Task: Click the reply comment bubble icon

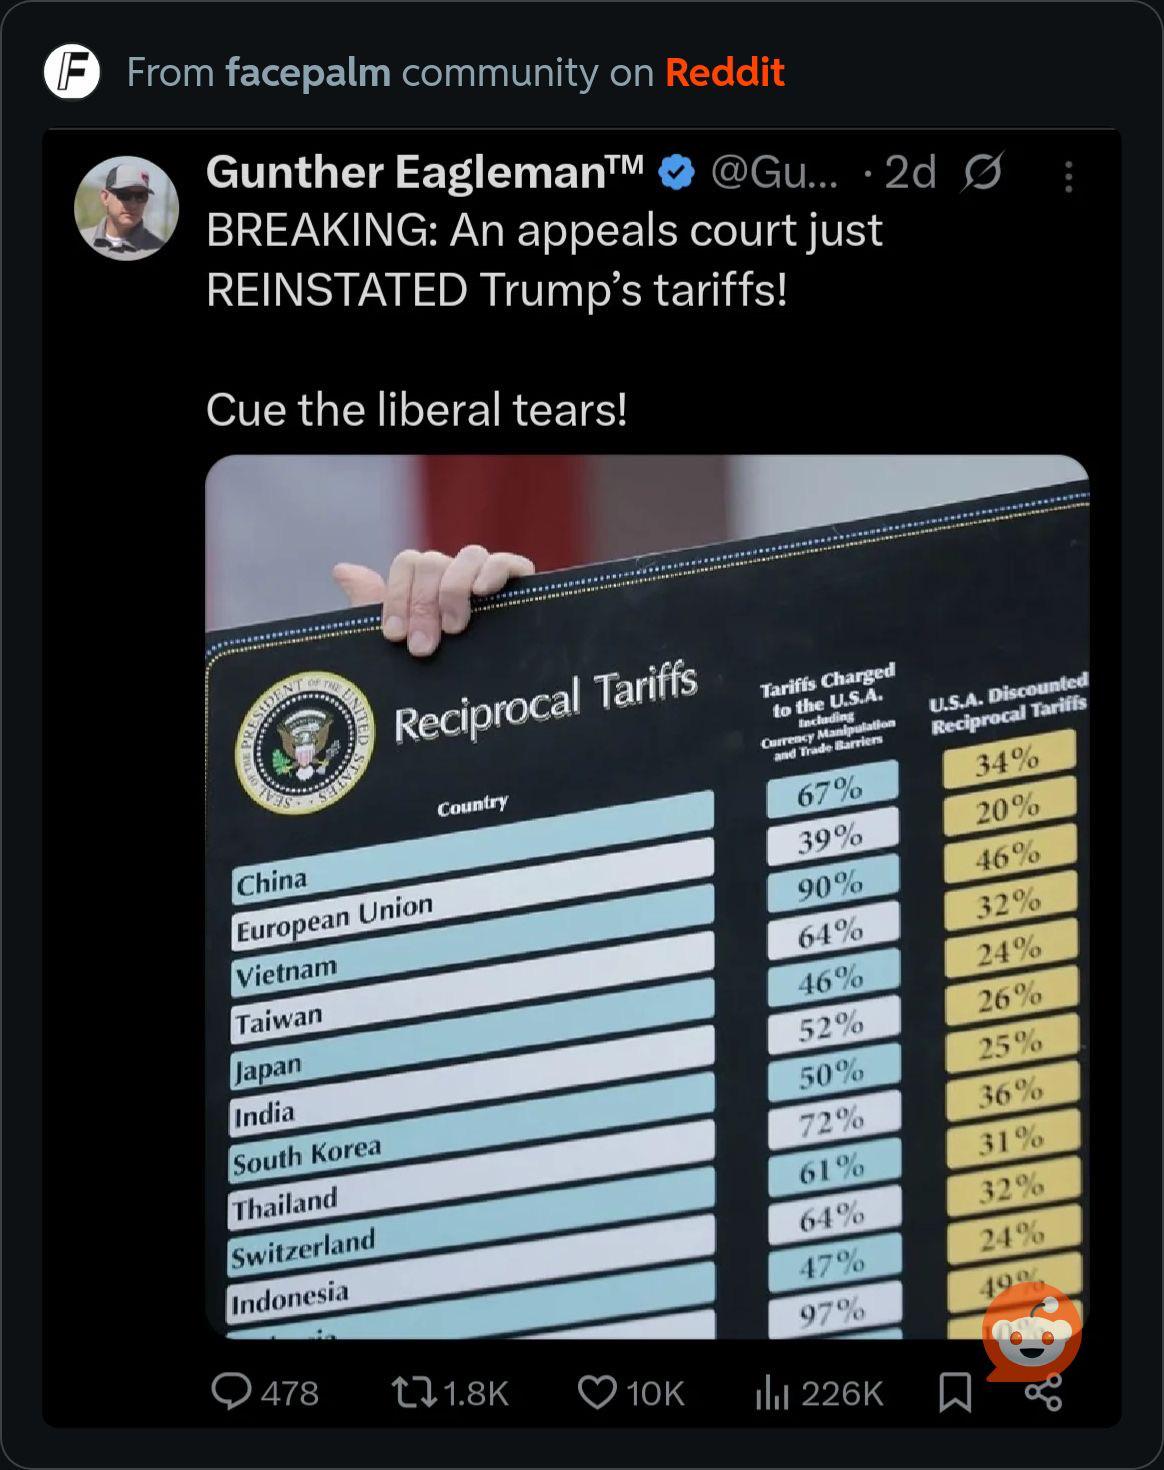Action: 231,1391
